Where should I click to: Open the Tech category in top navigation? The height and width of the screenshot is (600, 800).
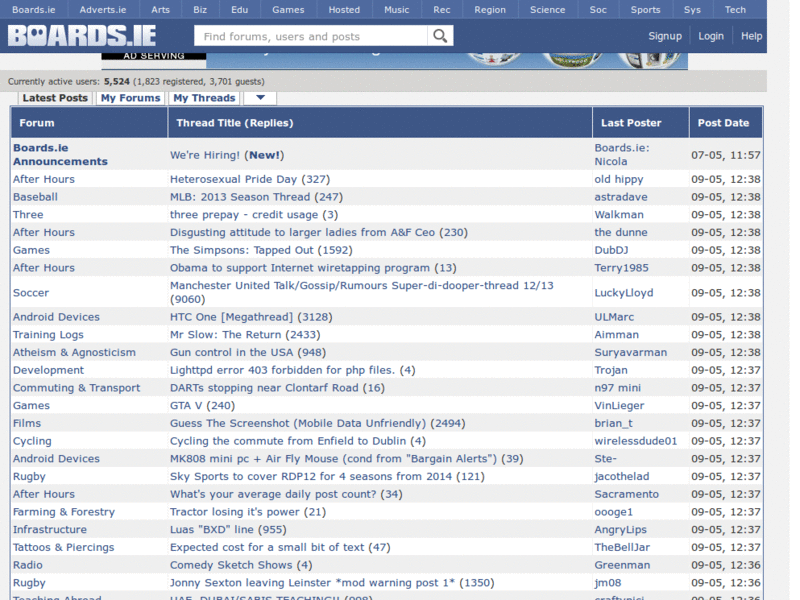735,10
